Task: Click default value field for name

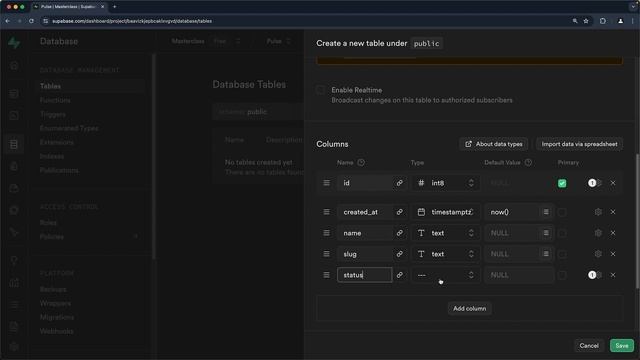Action: click(x=512, y=233)
